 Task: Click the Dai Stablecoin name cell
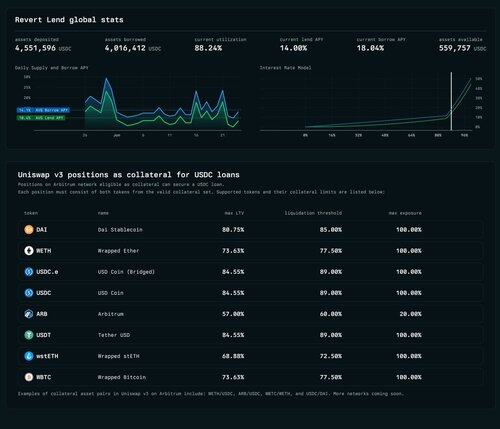tap(120, 230)
